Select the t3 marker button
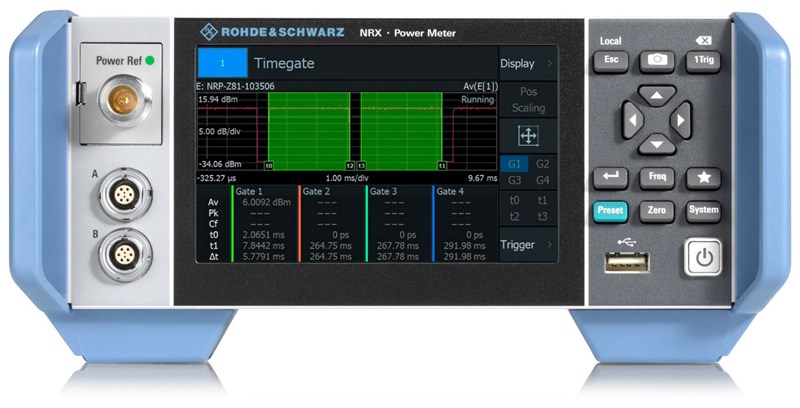Image resolution: width=800 pixels, height=408 pixels. pos(543,217)
